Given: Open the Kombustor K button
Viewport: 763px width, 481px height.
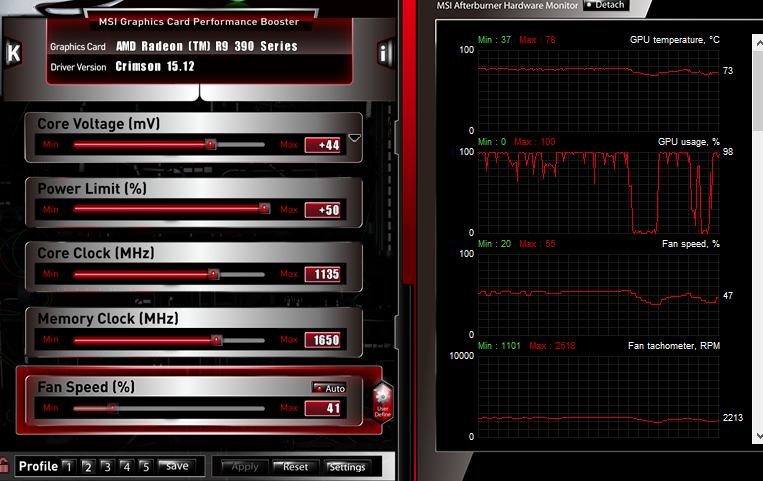Looking at the screenshot, I should click(13, 54).
